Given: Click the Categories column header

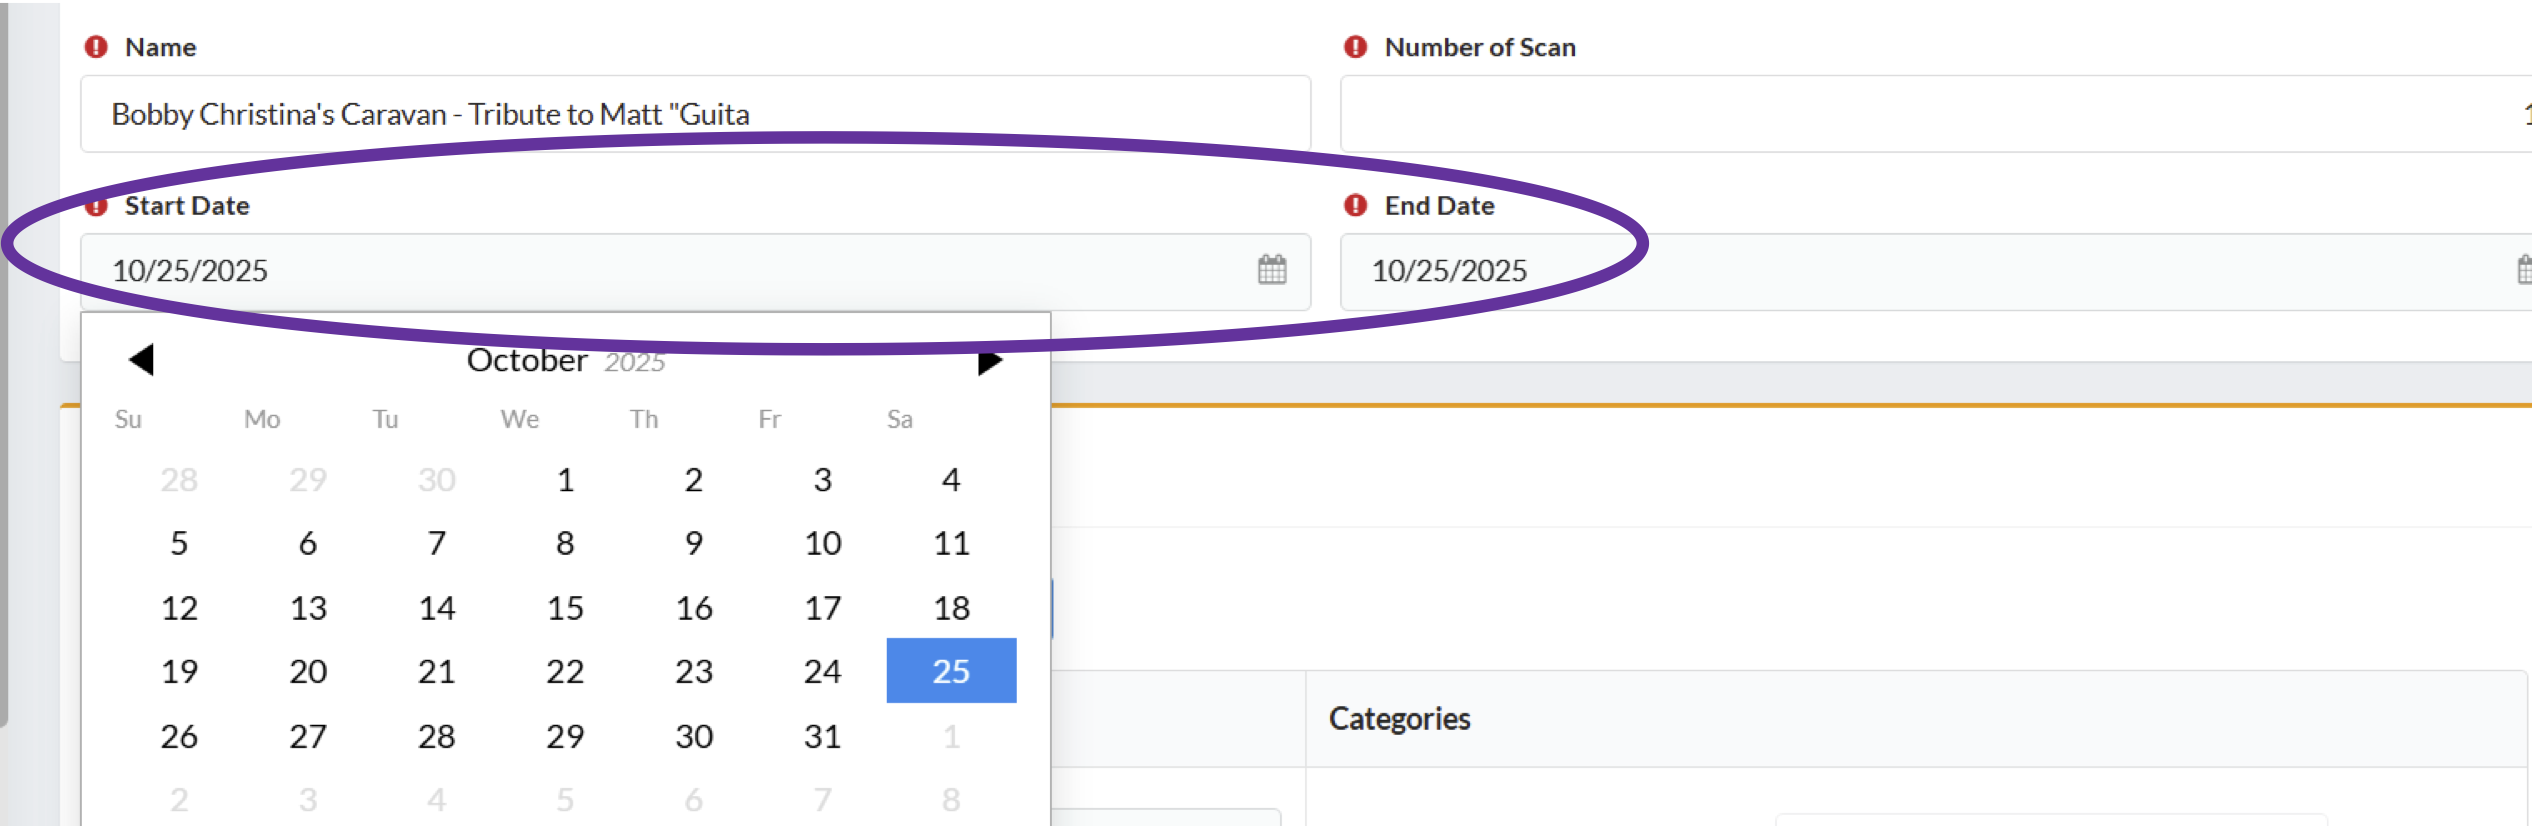Looking at the screenshot, I should pos(1399,719).
